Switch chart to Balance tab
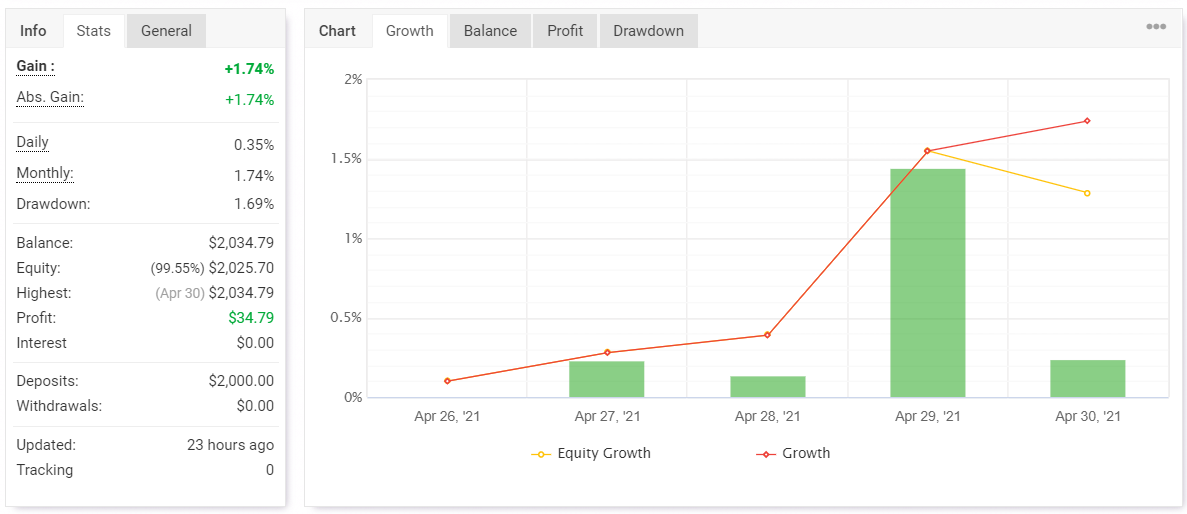1187x514 pixels. (x=490, y=31)
